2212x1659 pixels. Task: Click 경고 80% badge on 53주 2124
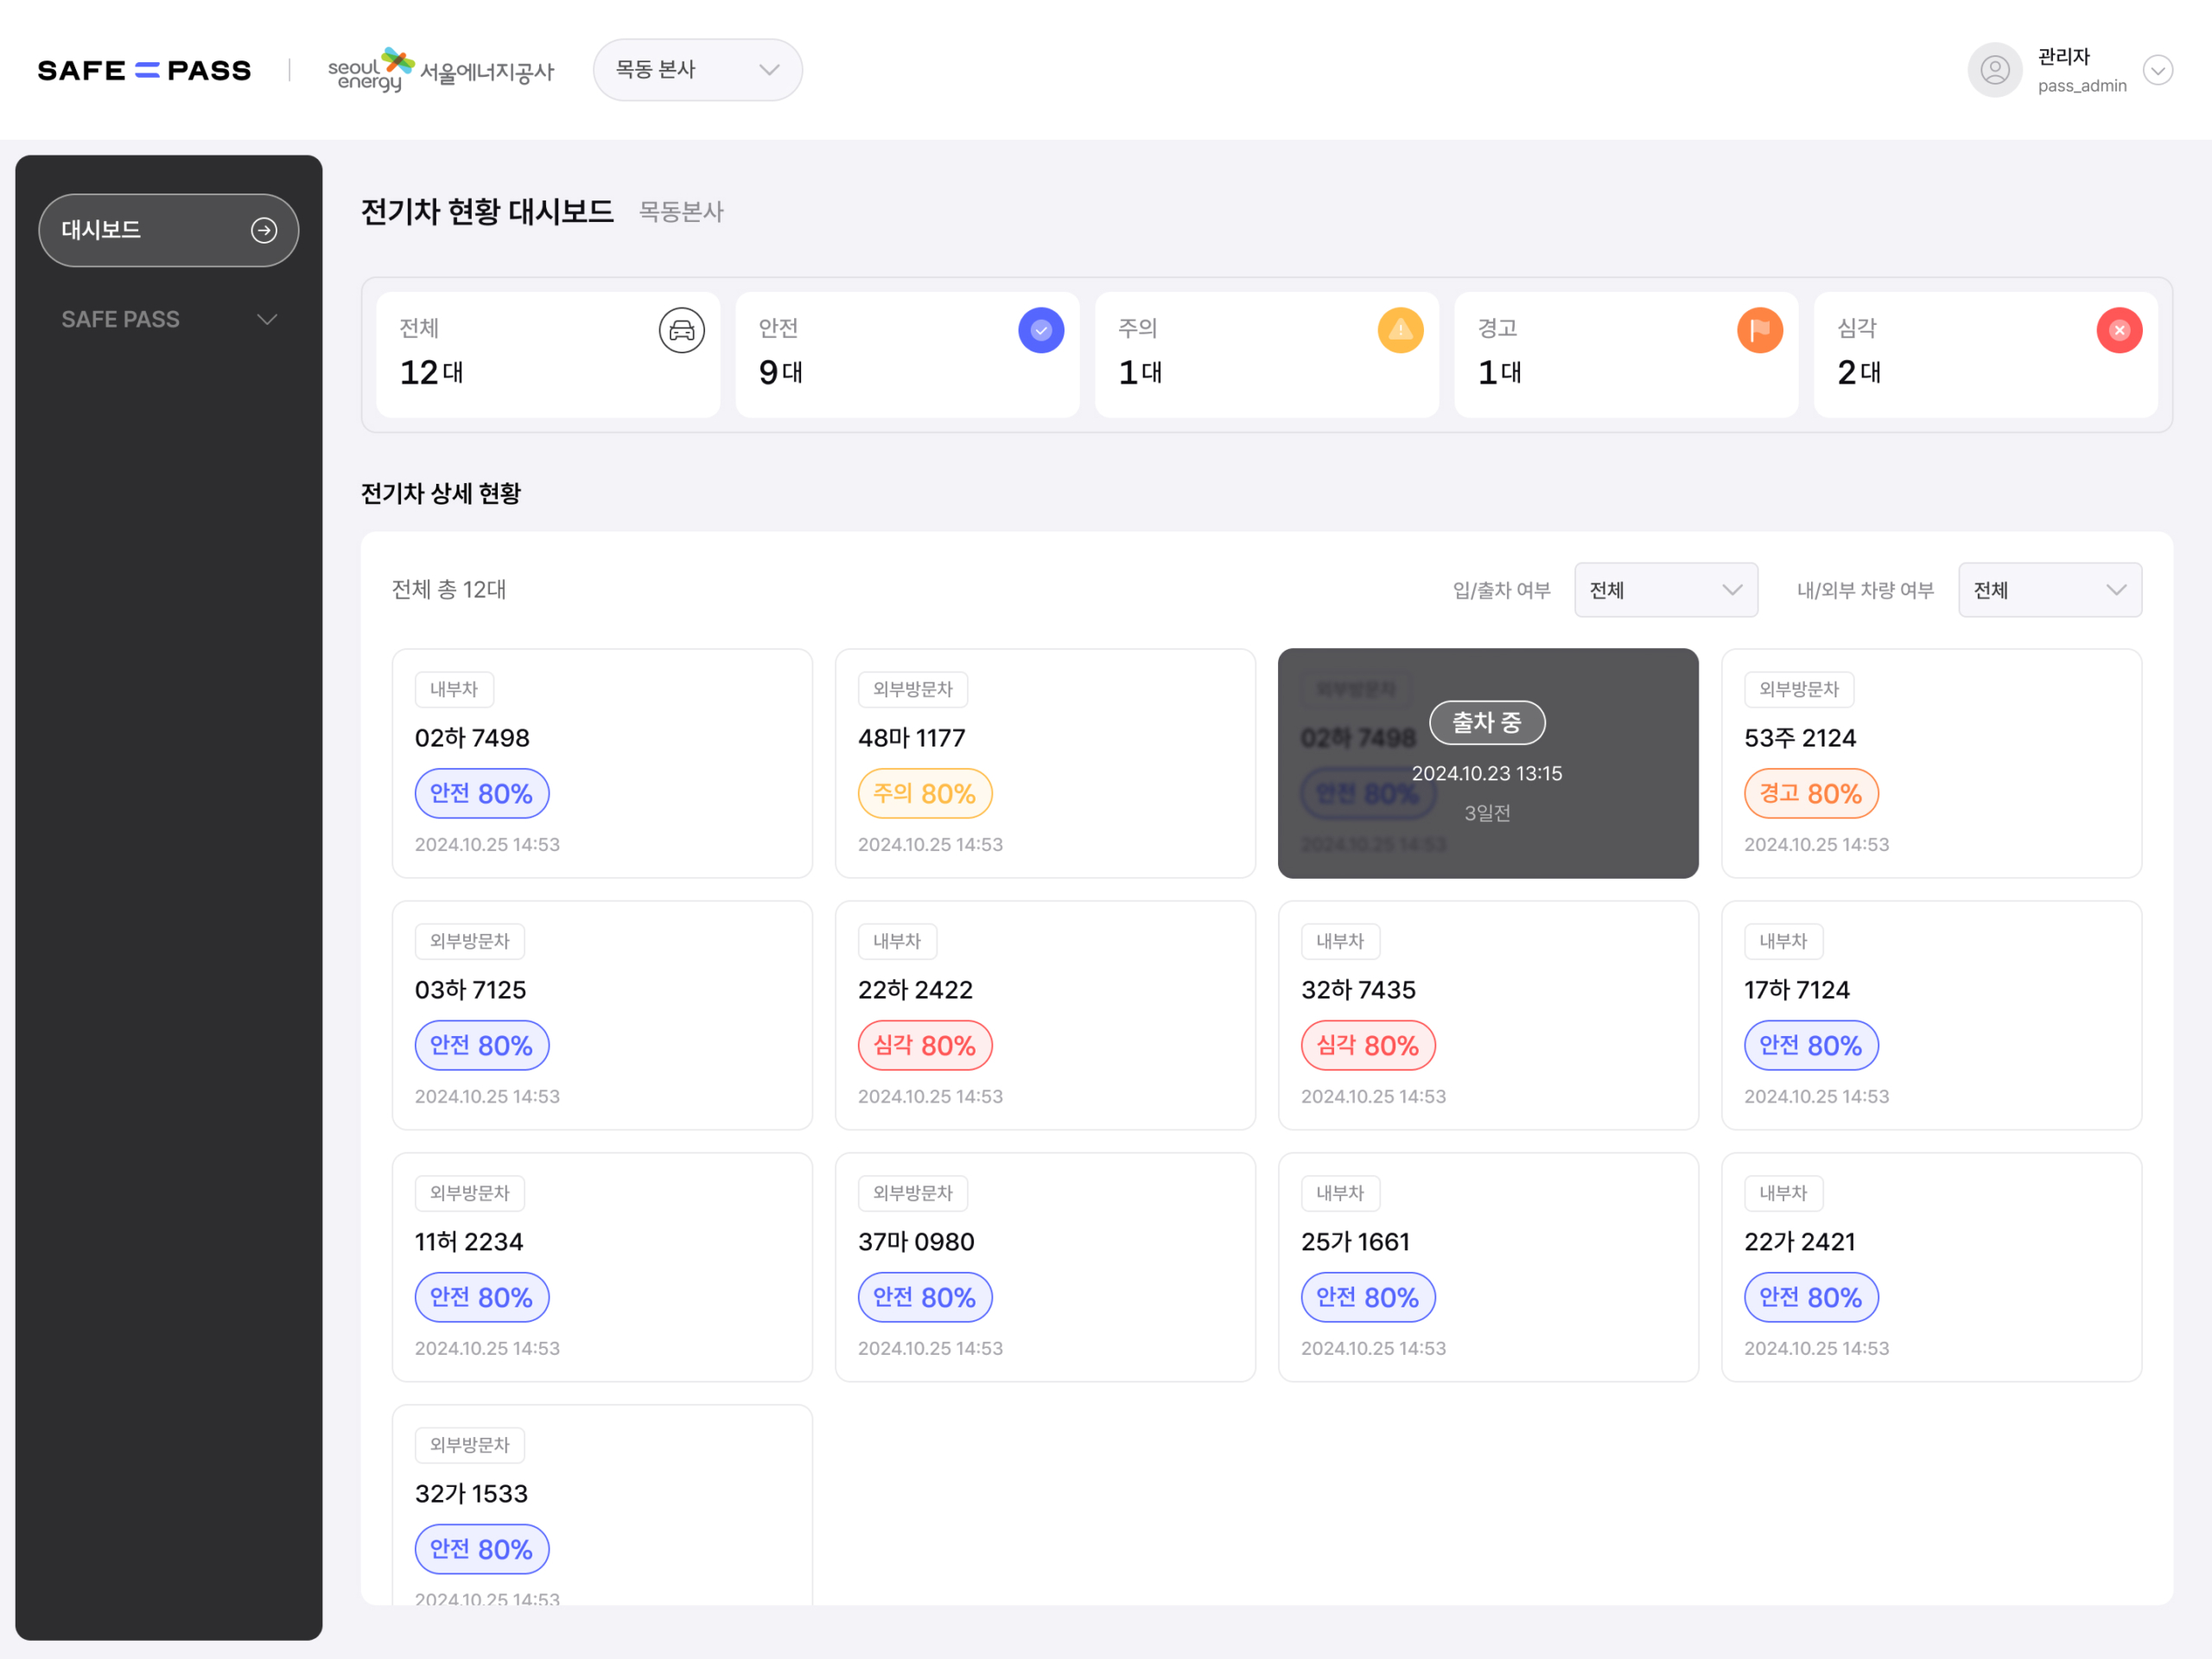(x=1811, y=793)
